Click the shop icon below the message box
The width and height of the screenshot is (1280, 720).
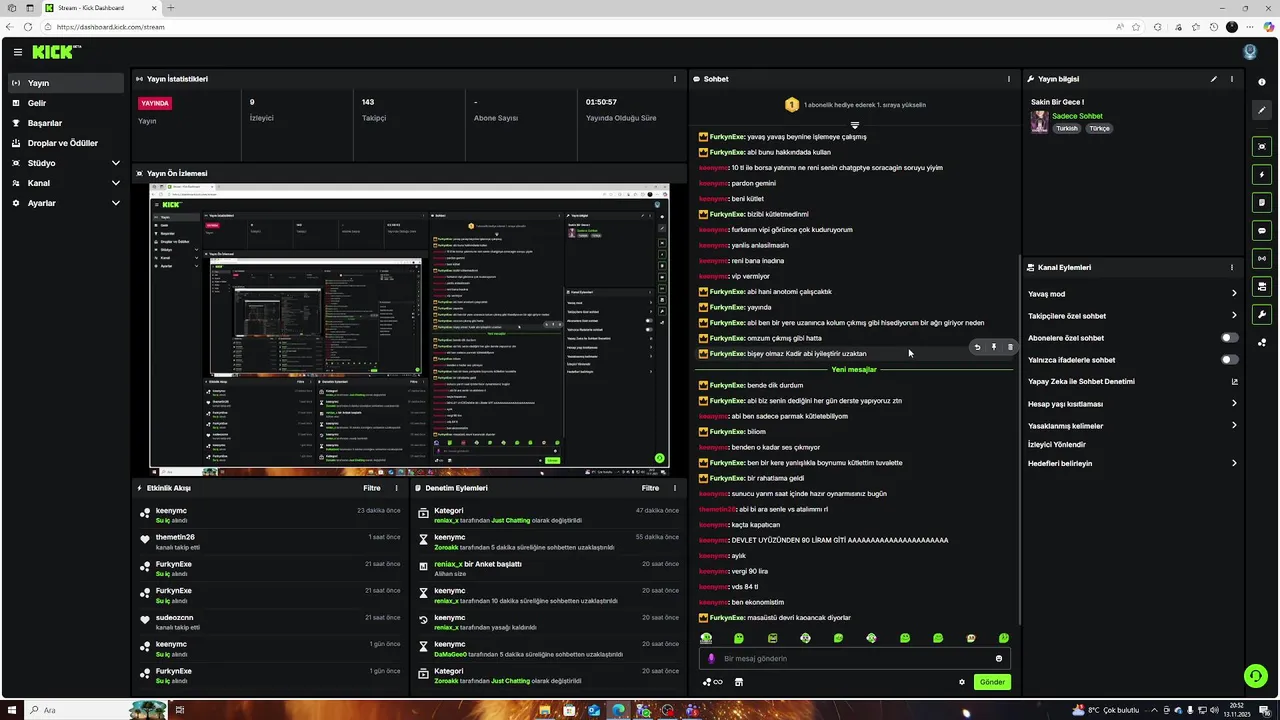coord(739,682)
